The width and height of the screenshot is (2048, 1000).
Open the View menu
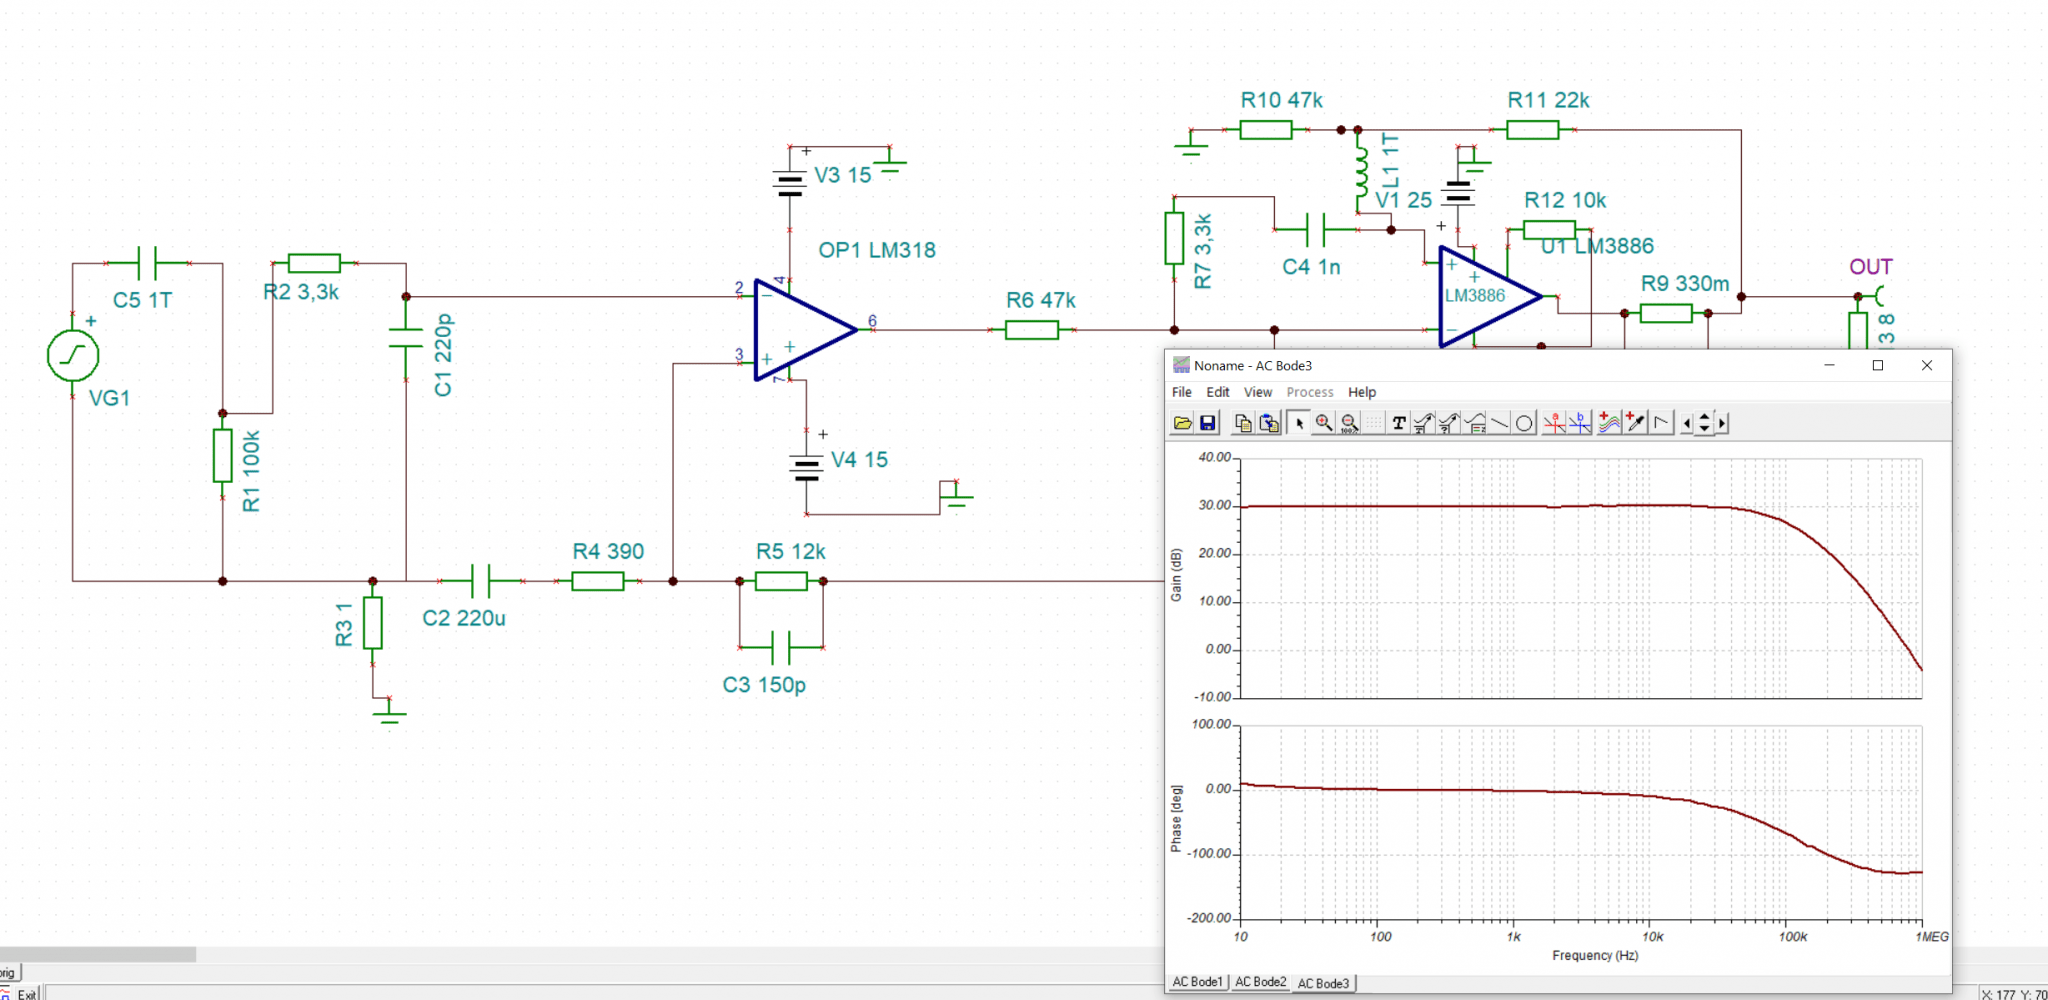[1258, 392]
